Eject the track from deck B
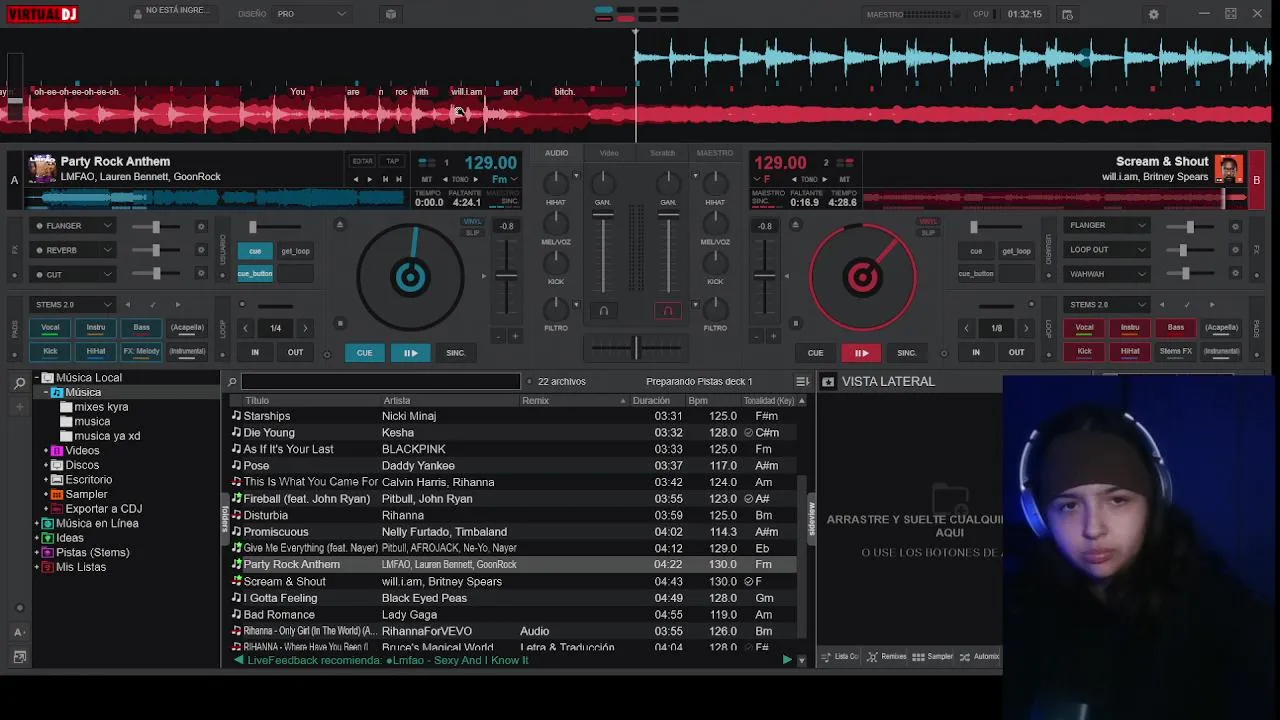The width and height of the screenshot is (1280, 720). pyautogui.click(x=795, y=225)
